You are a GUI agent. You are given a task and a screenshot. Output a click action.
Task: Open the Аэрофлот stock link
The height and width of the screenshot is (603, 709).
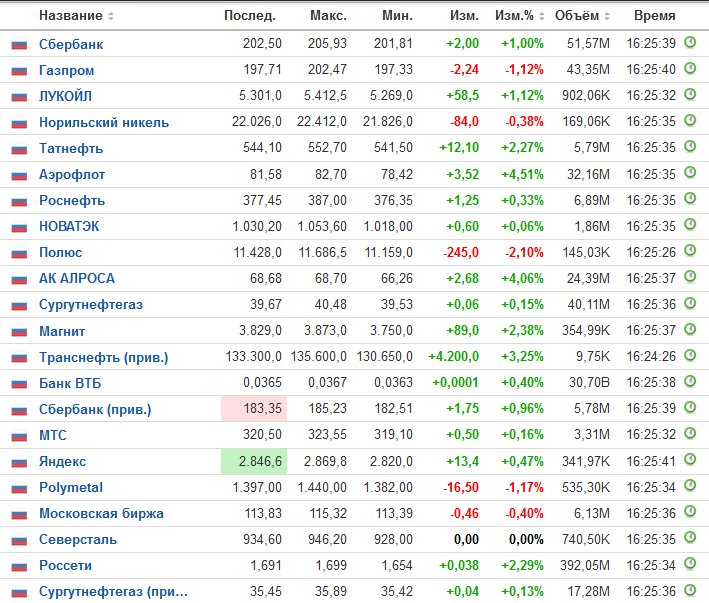[72, 174]
